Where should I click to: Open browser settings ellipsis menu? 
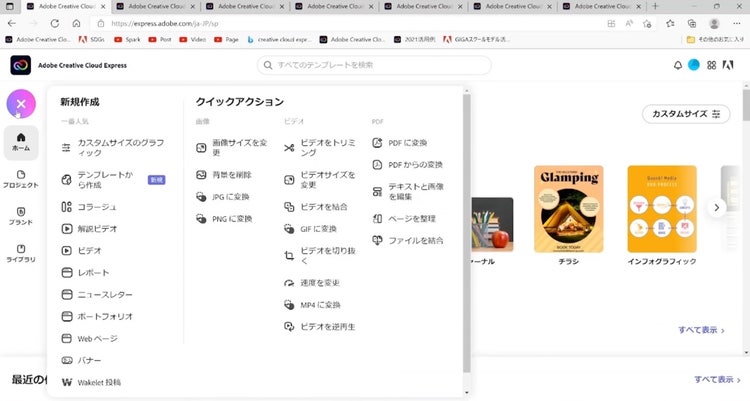coord(737,23)
